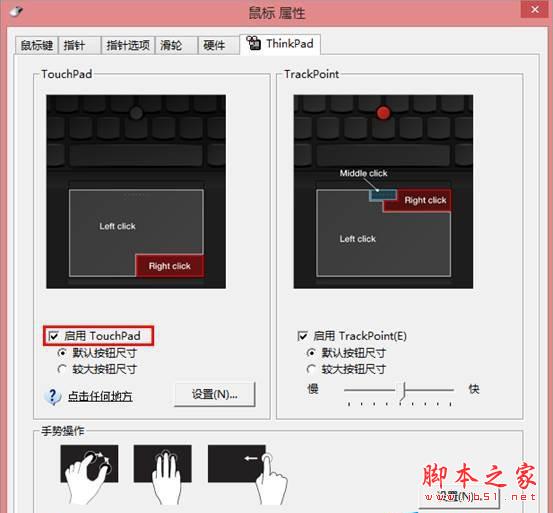Click the 慢 label beside the speed slider

pos(313,389)
